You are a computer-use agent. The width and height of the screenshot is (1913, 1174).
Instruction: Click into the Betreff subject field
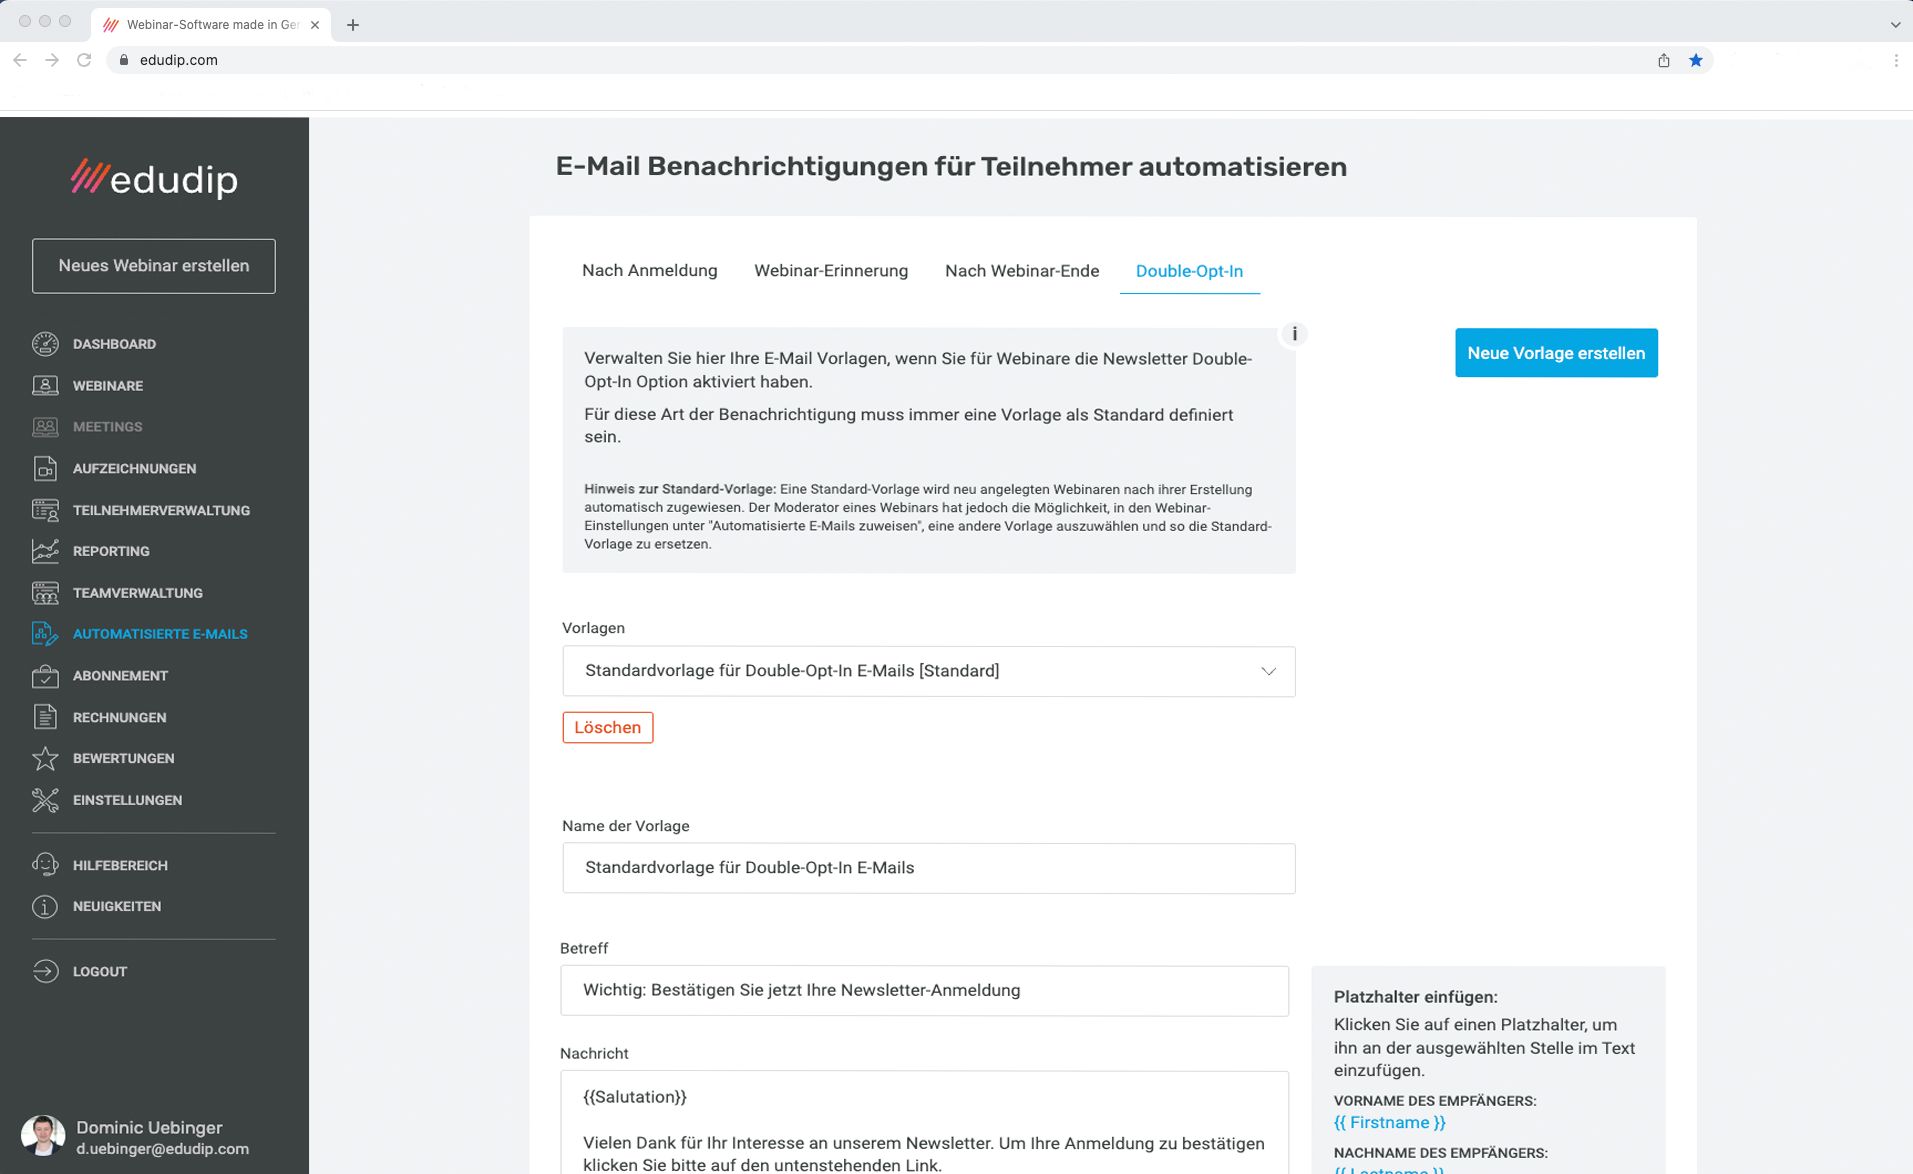[x=923, y=990]
